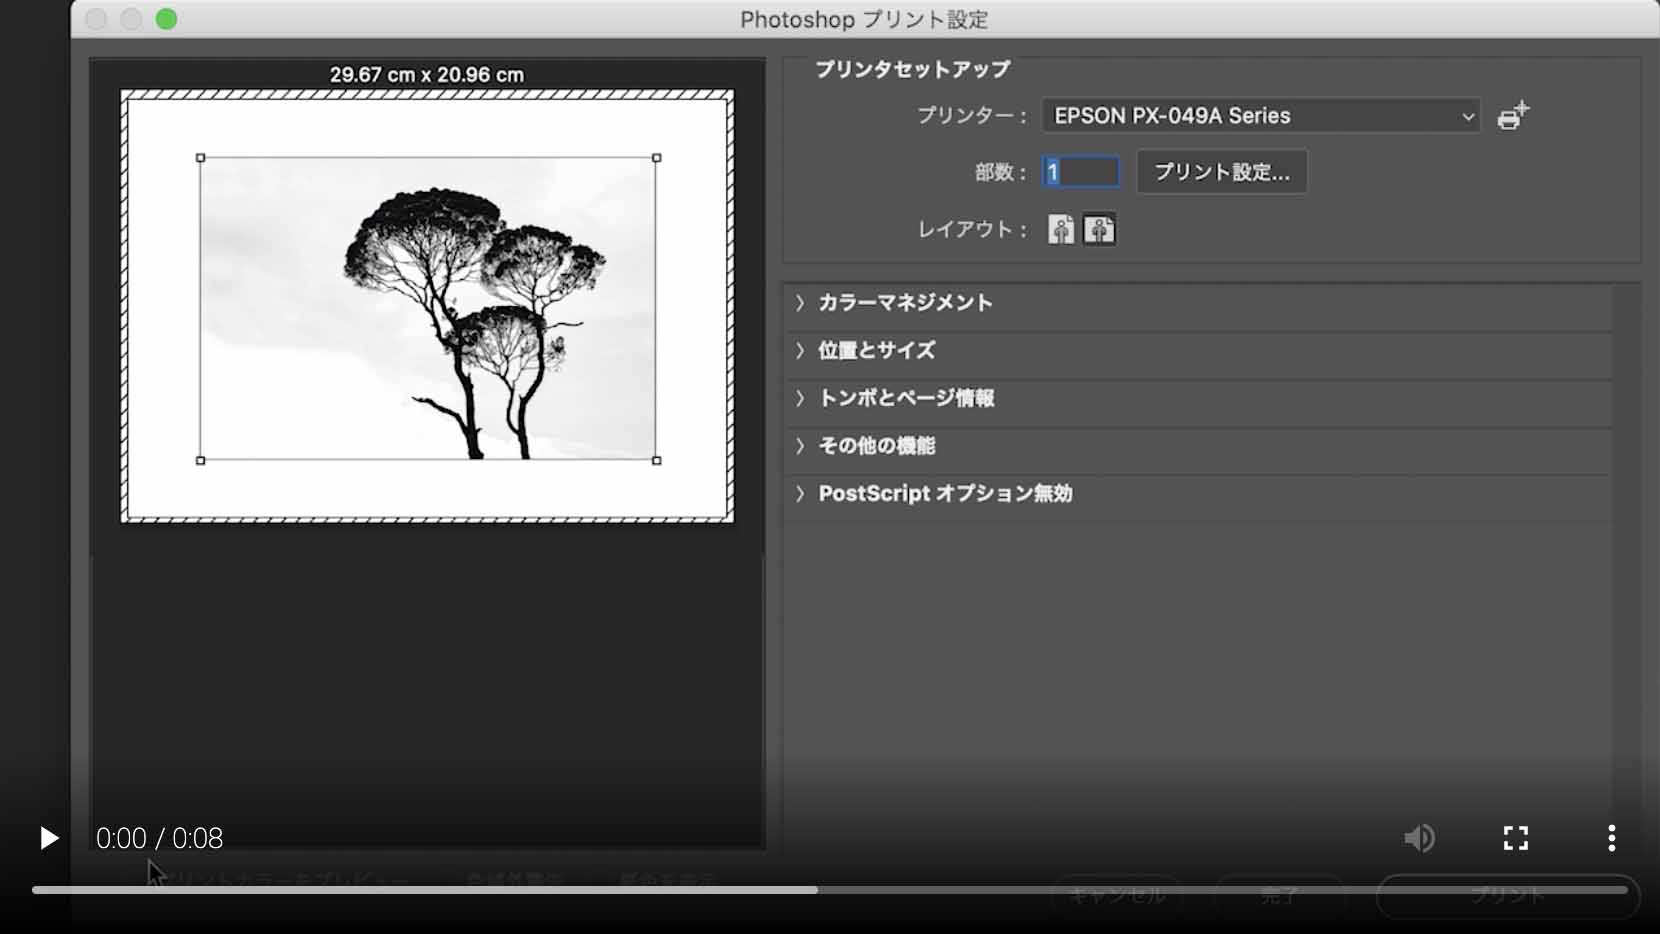Click bottom-left bounding box handle in preview
The width and height of the screenshot is (1660, 934).
[201, 461]
